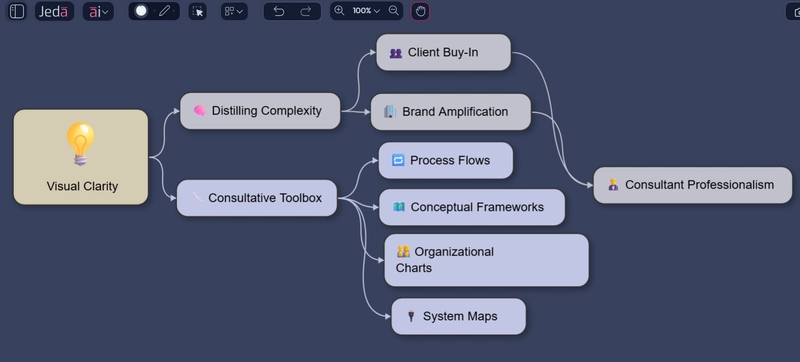Select the Process Flows node
The width and height of the screenshot is (800, 362).
(x=445, y=161)
